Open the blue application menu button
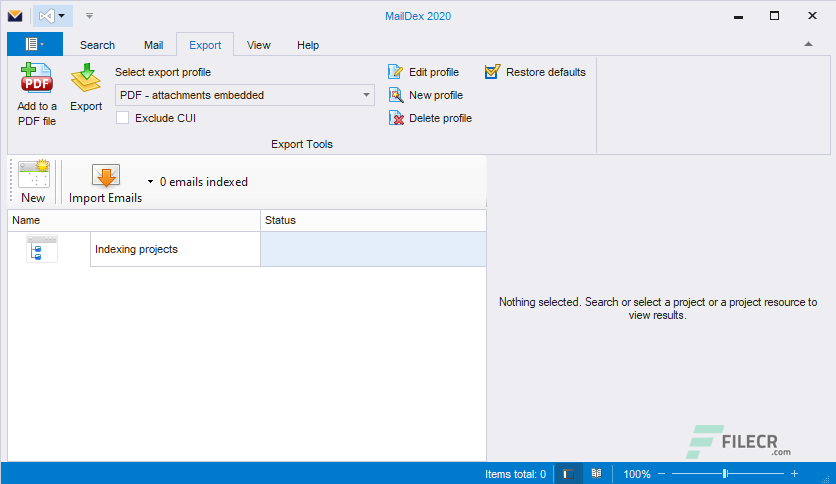The image size is (836, 484). pyautogui.click(x=35, y=44)
